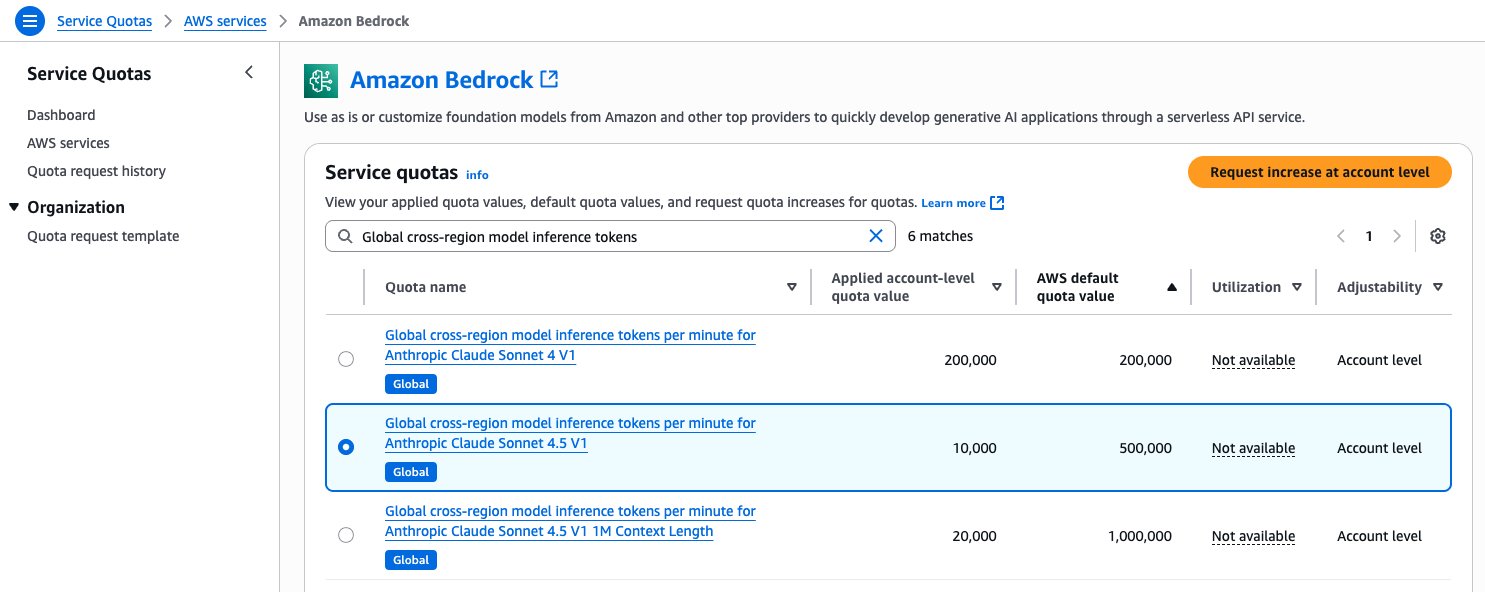Screen dimensions: 1485x592
Task: Sort by Quota name column
Action: tap(791, 287)
